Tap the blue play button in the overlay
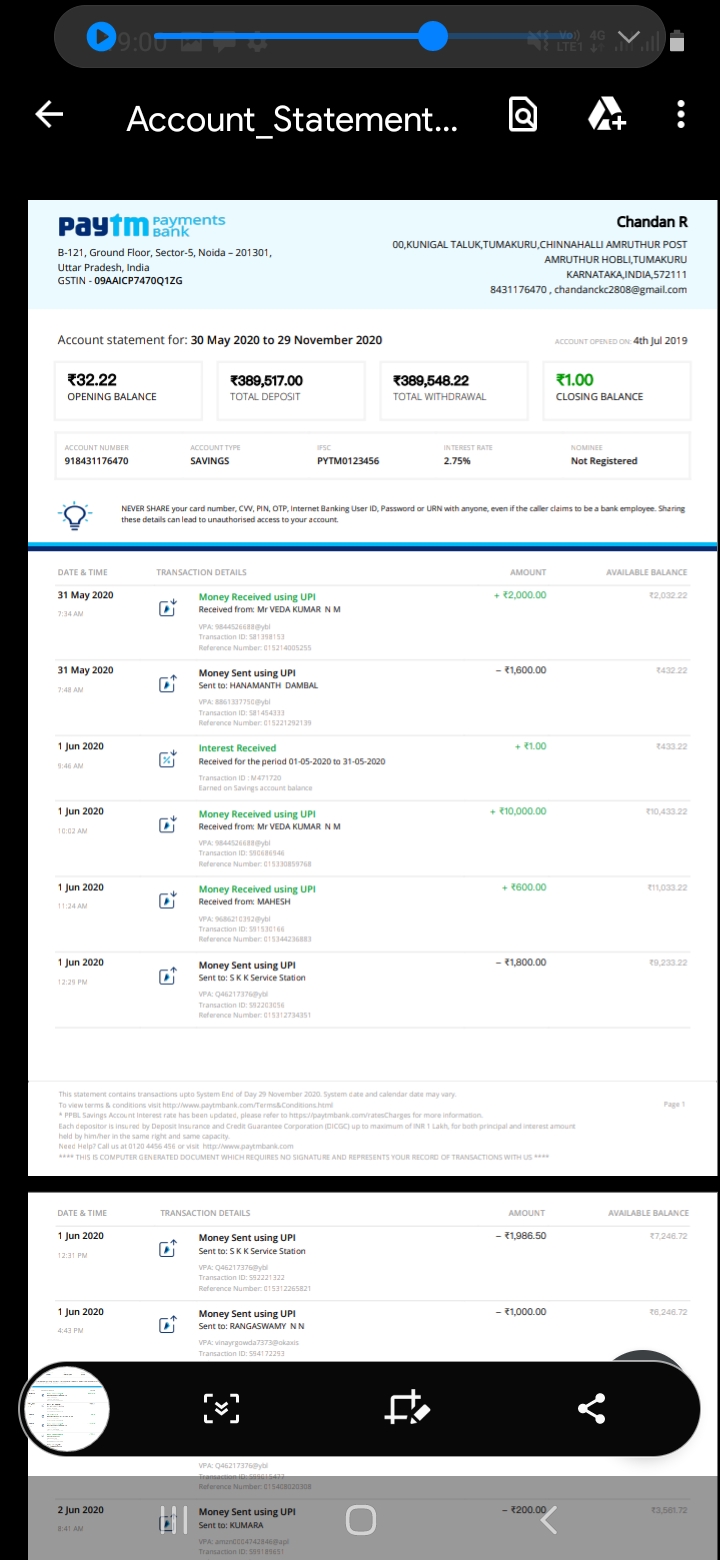Screen dimensions: 720x1560 pyautogui.click(x=101, y=37)
